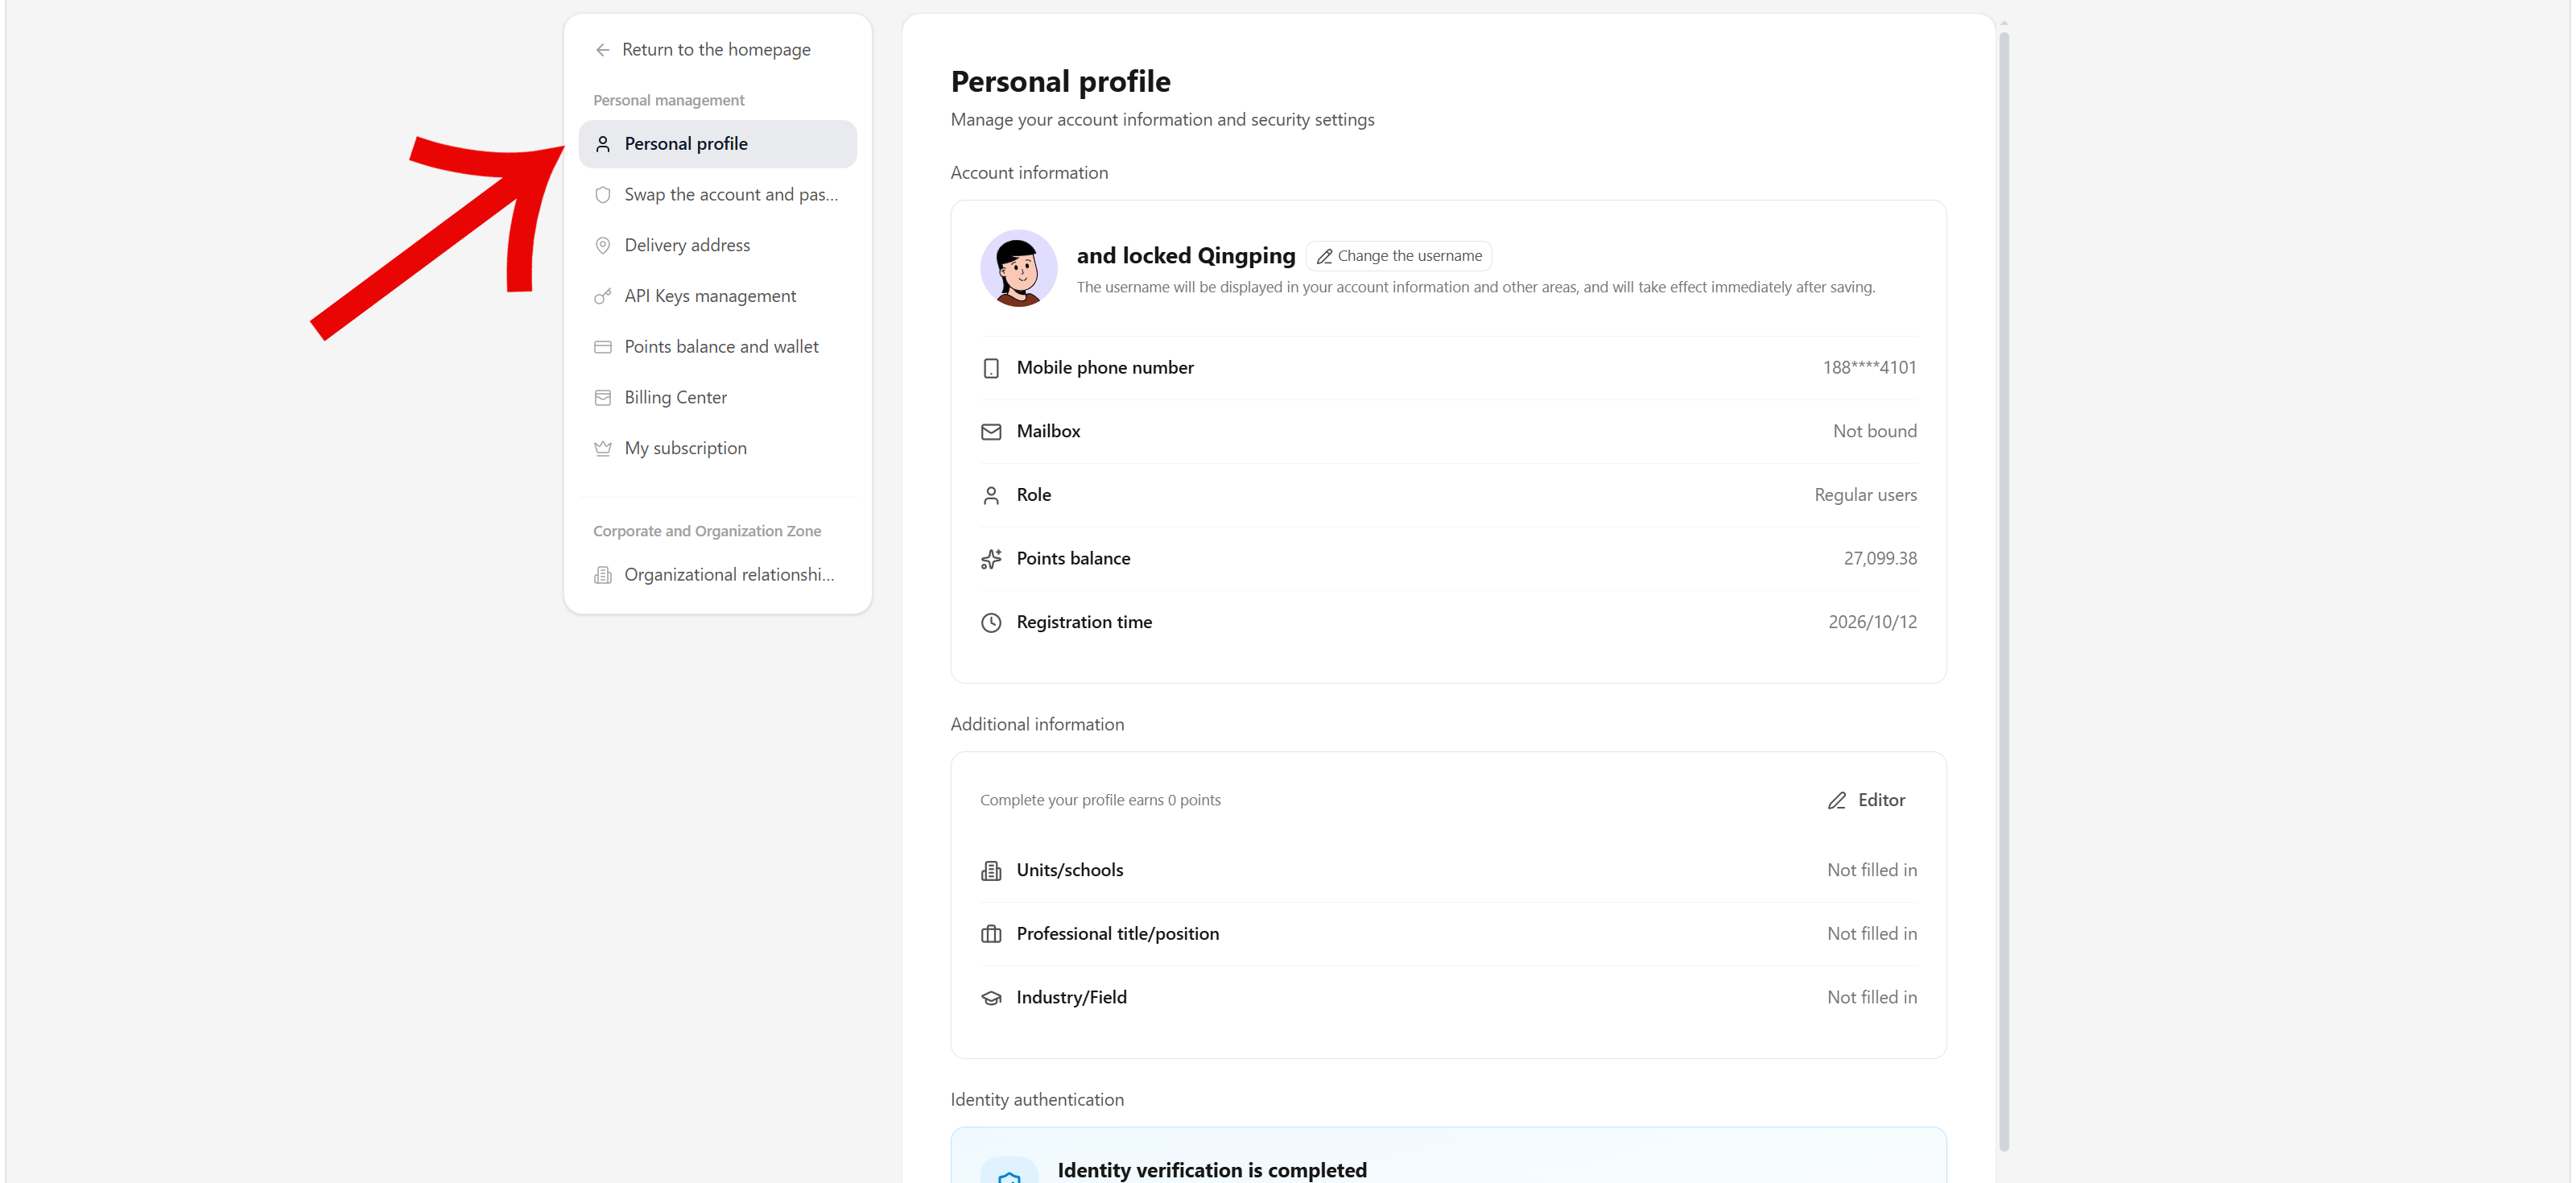Click the points value 27,099.38
Screen dimensions: 2576x1183
coord(1880,558)
